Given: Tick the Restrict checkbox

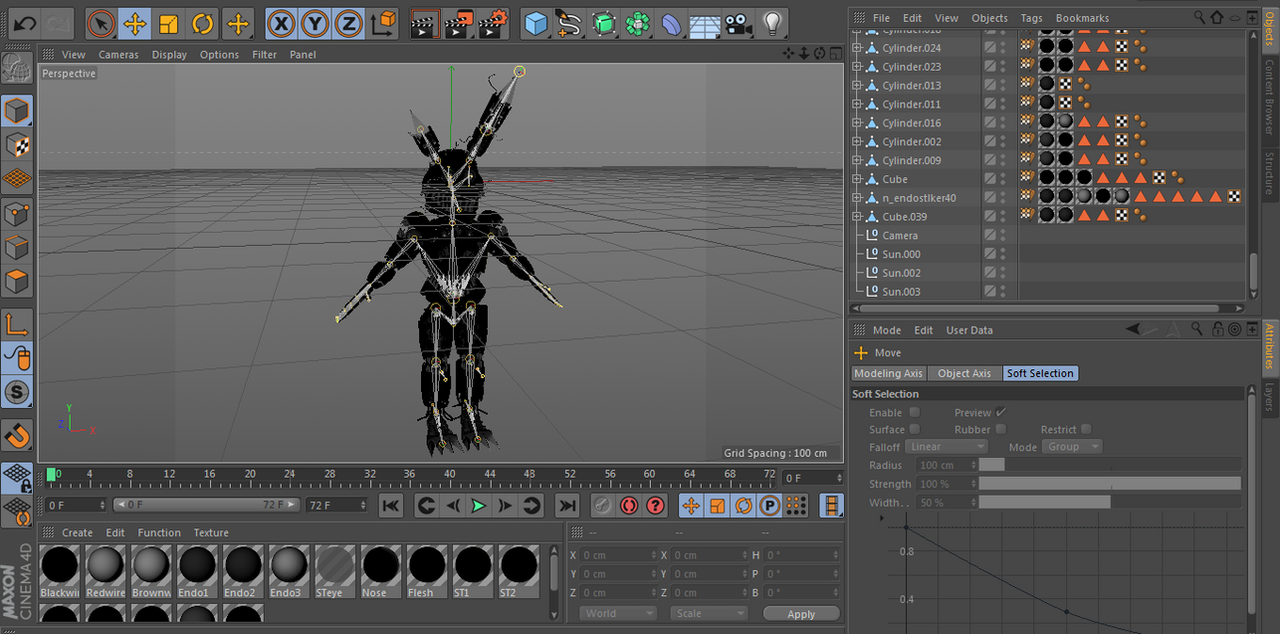Looking at the screenshot, I should (1086, 429).
